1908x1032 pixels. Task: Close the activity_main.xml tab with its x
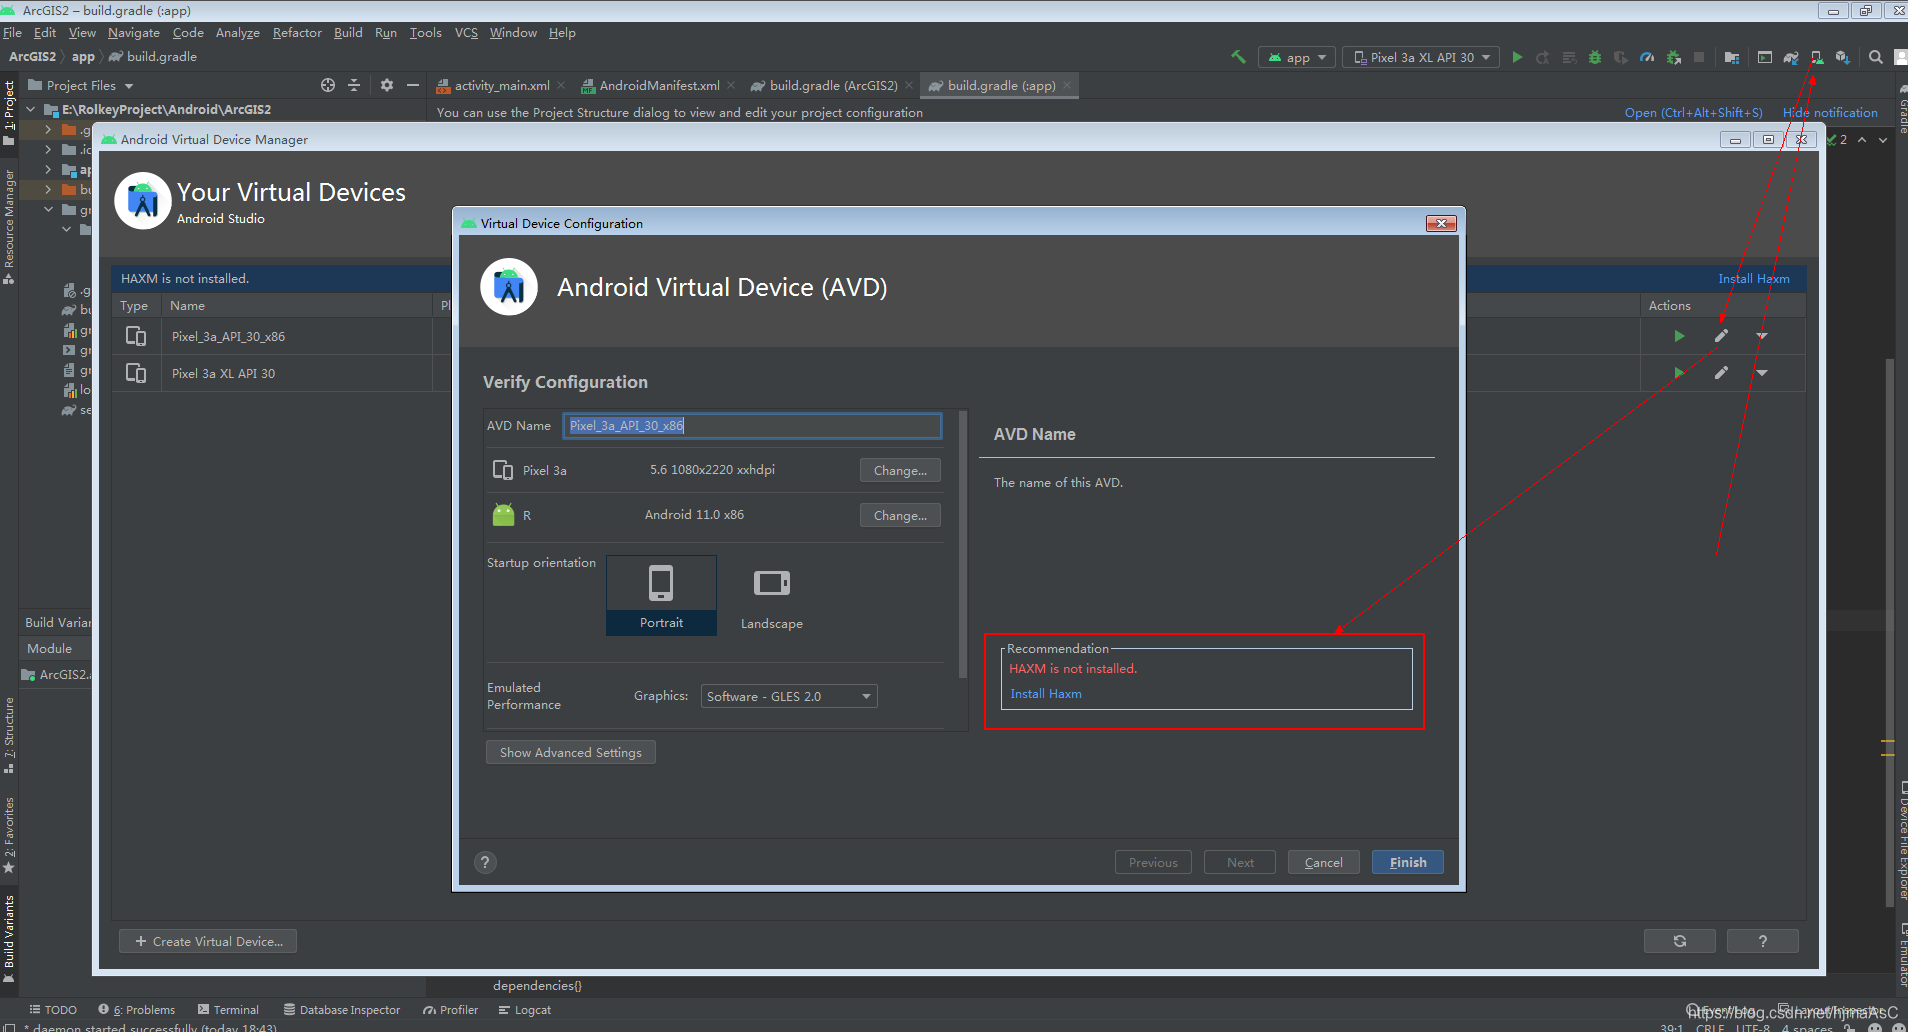561,85
